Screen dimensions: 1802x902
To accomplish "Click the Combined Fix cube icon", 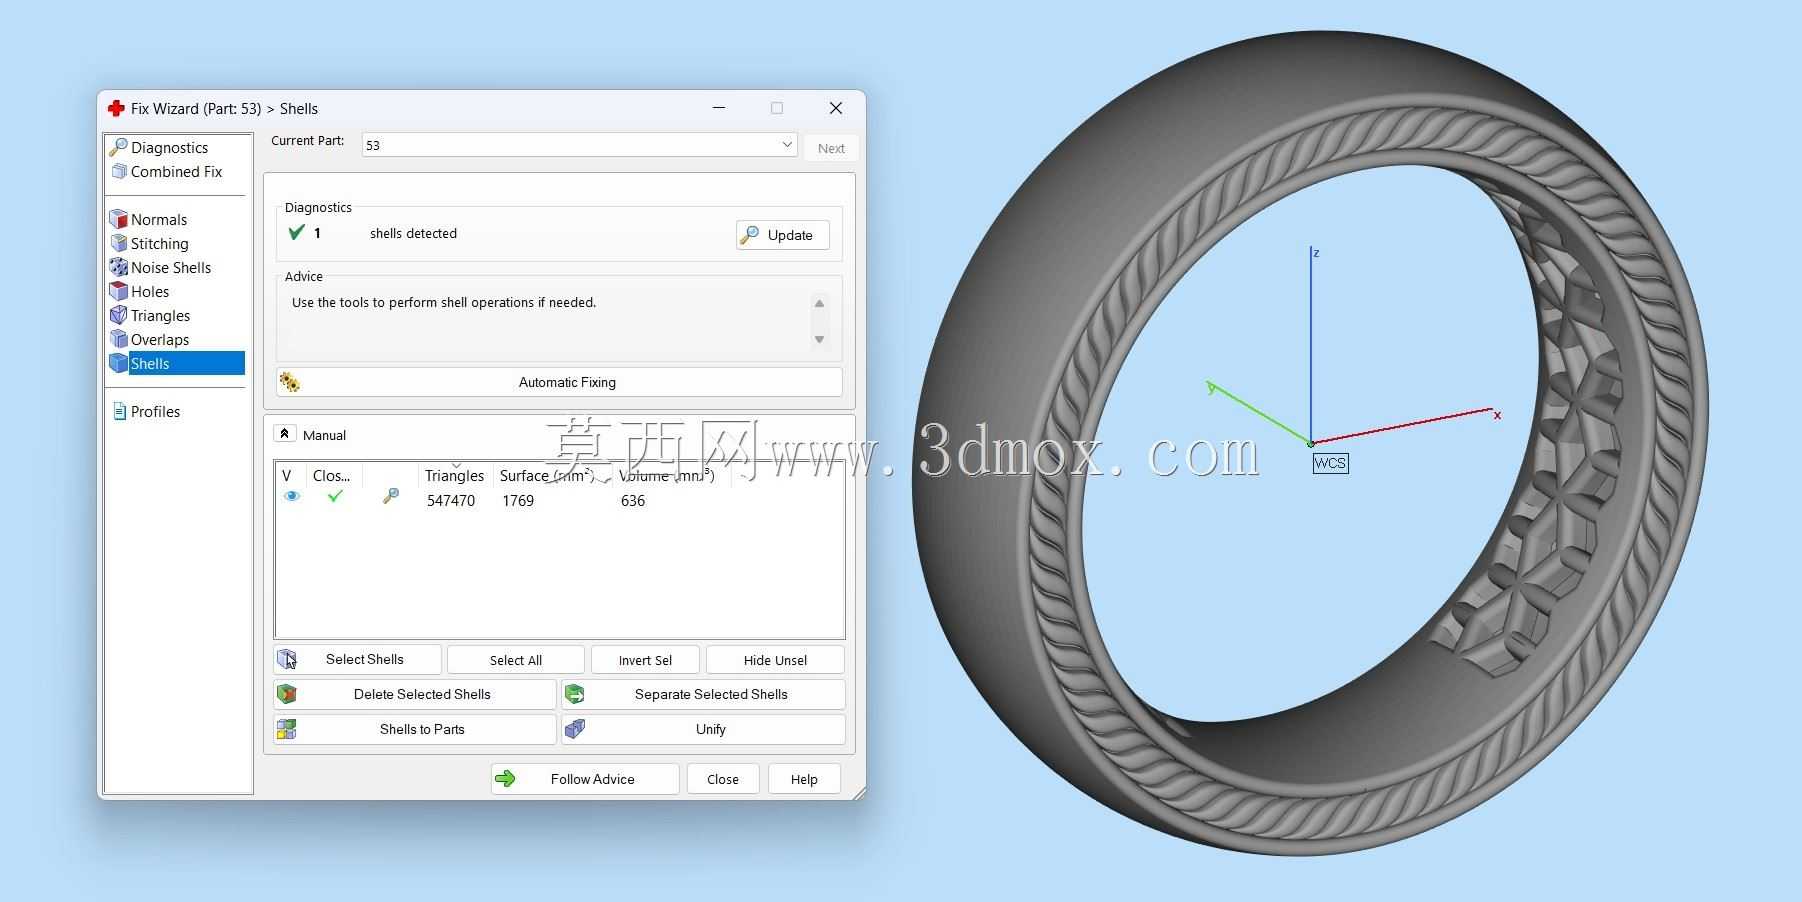I will [119, 172].
